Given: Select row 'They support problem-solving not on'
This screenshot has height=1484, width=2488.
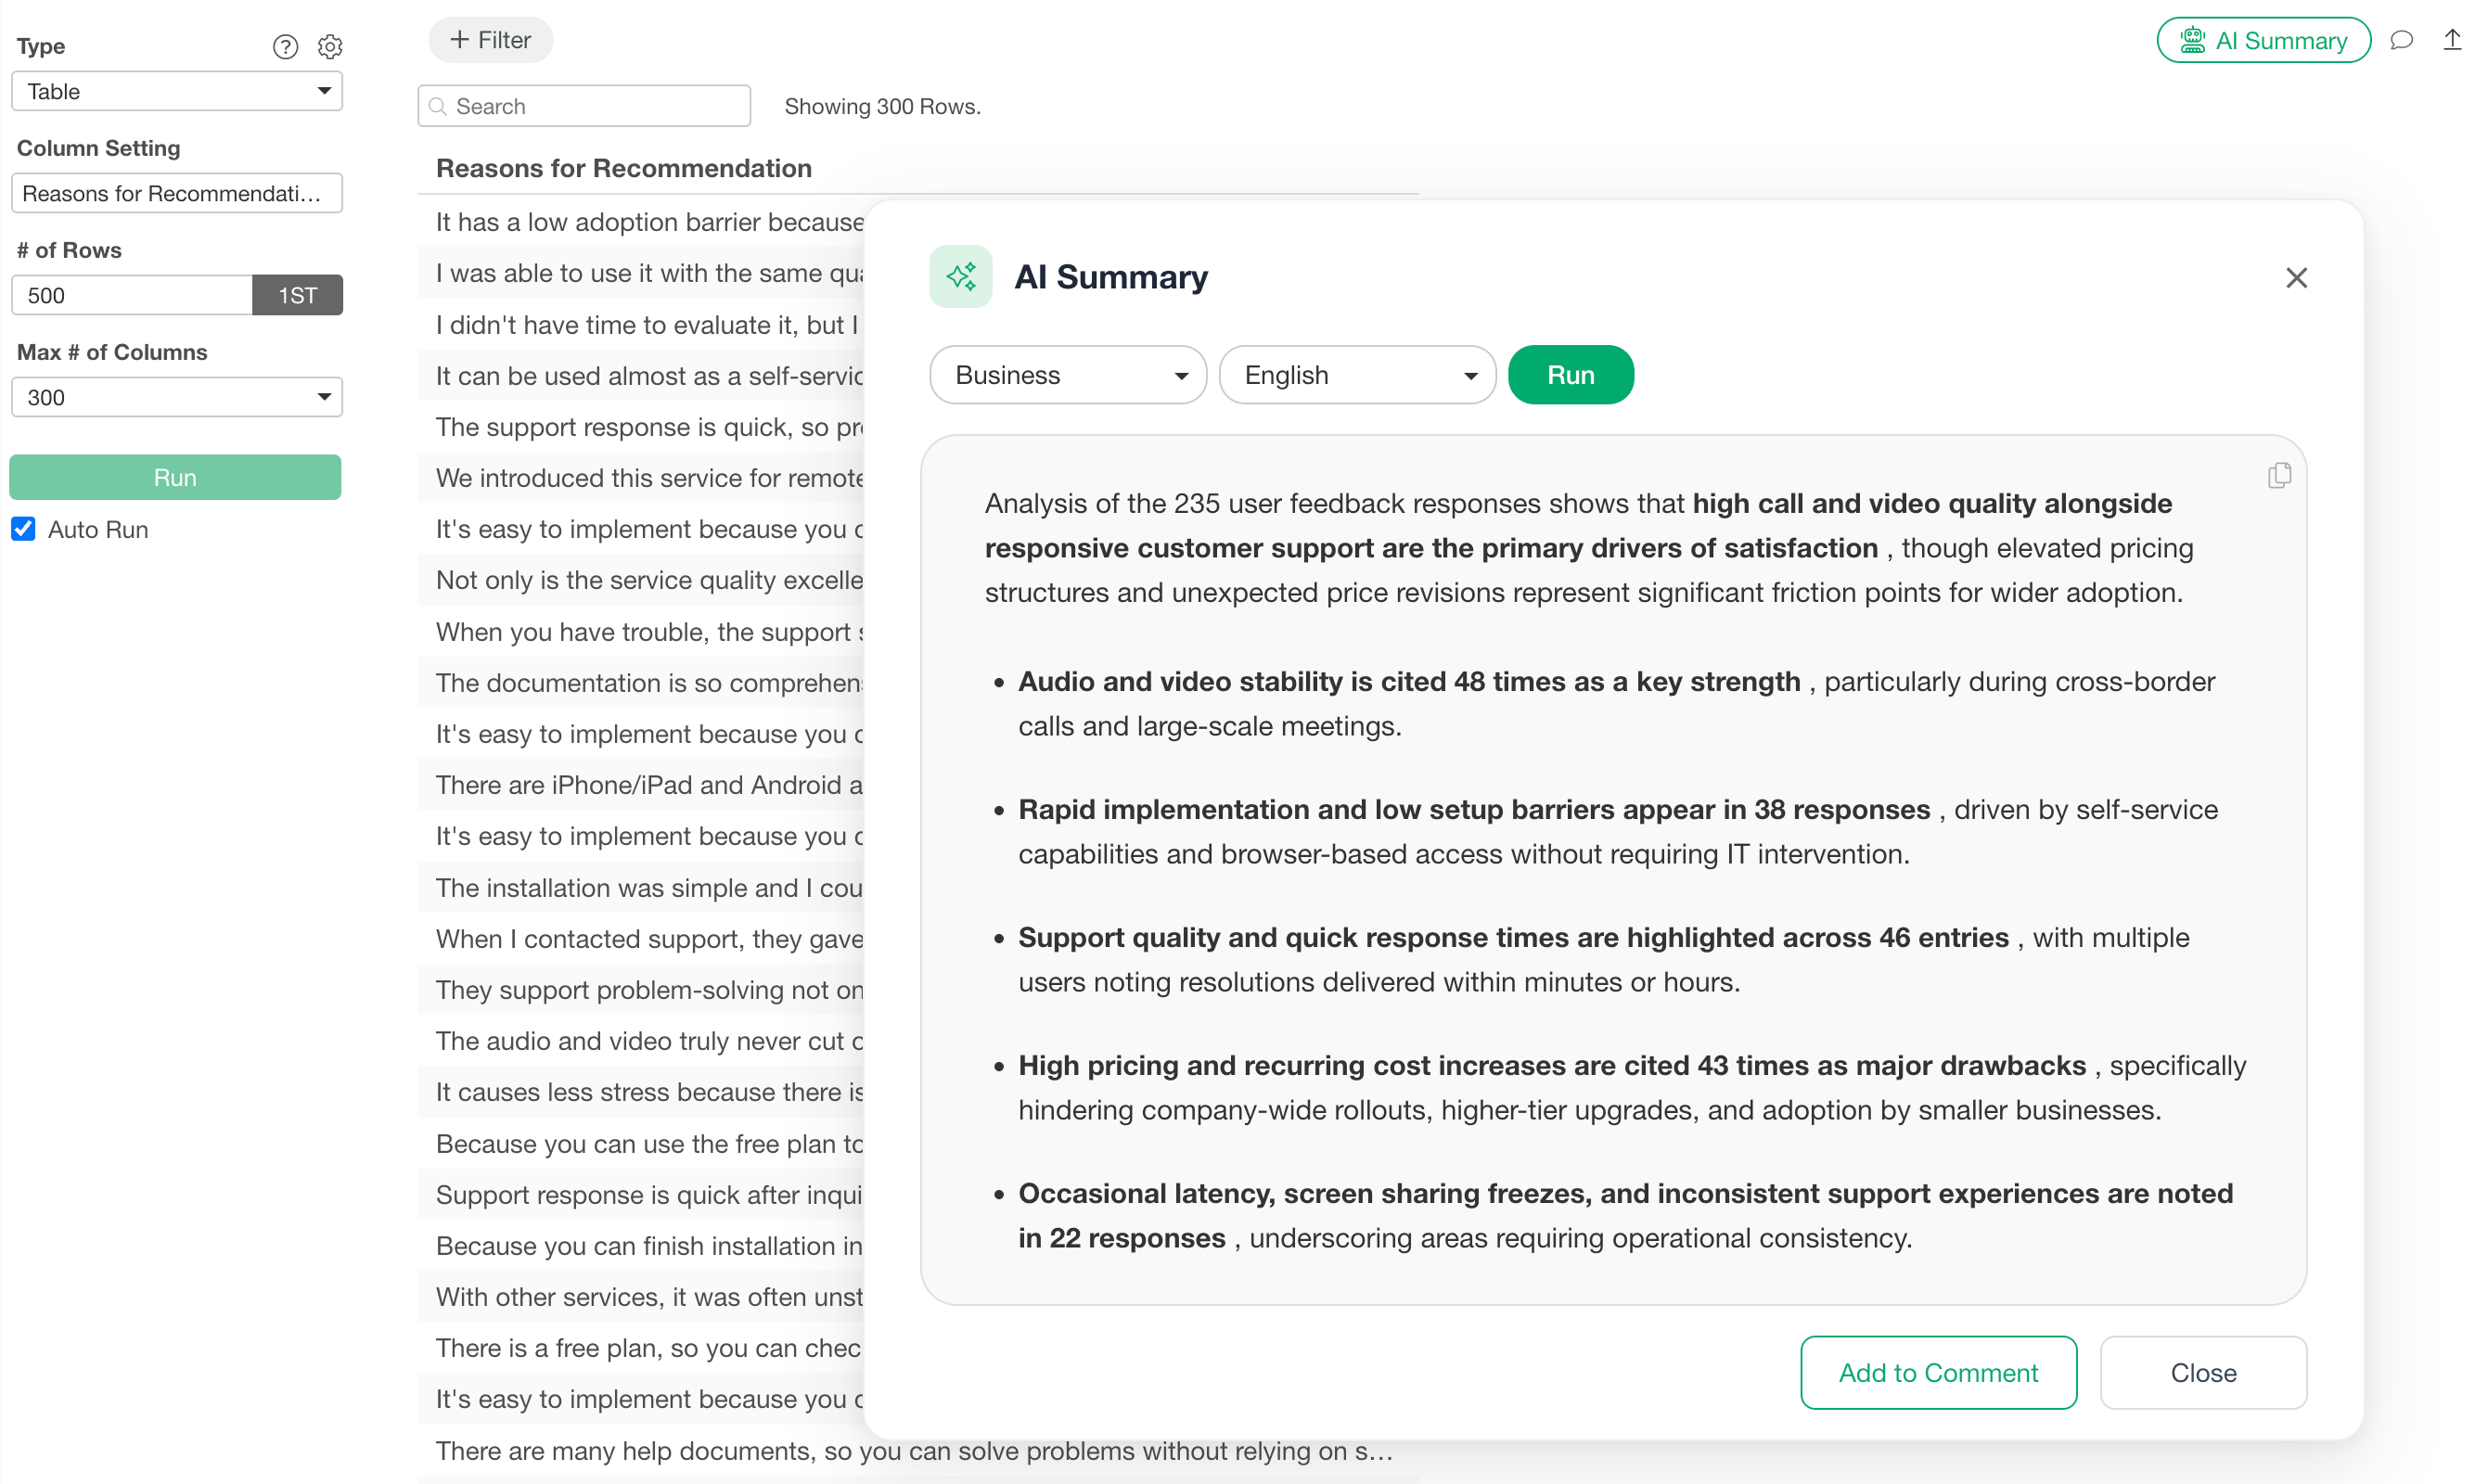Looking at the screenshot, I should 641,990.
